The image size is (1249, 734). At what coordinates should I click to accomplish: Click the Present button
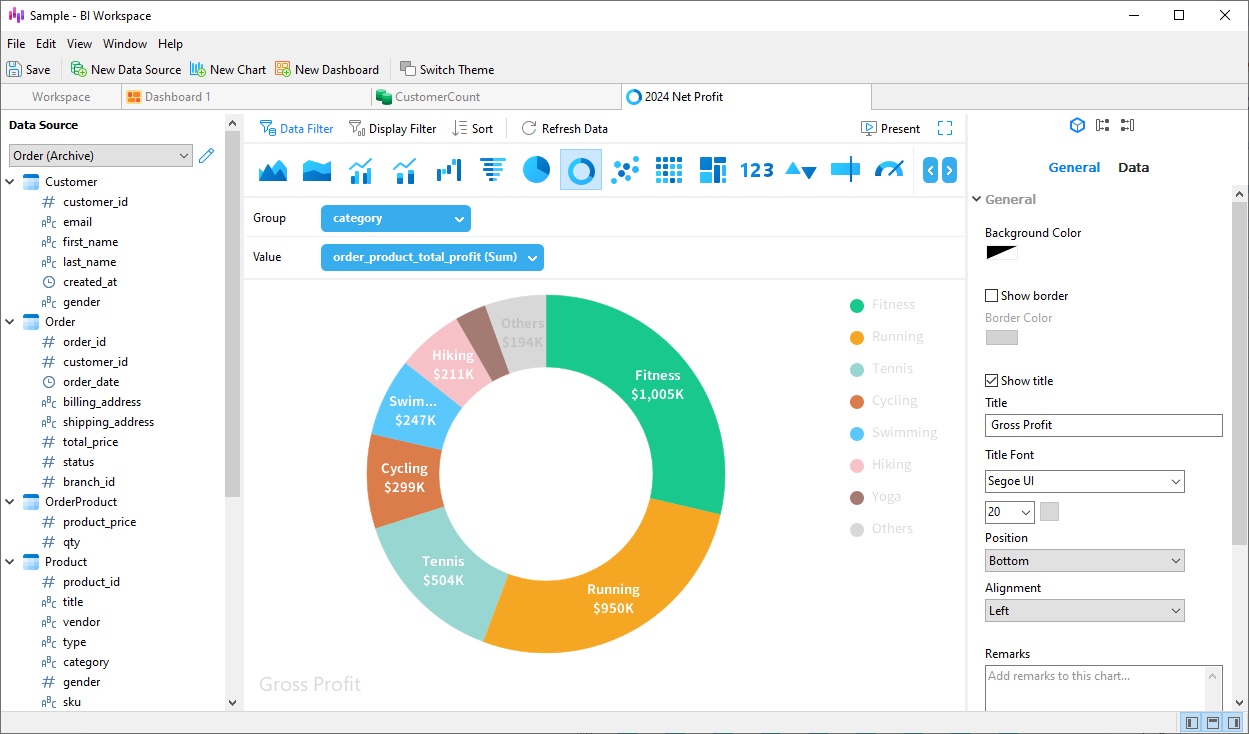(x=890, y=128)
